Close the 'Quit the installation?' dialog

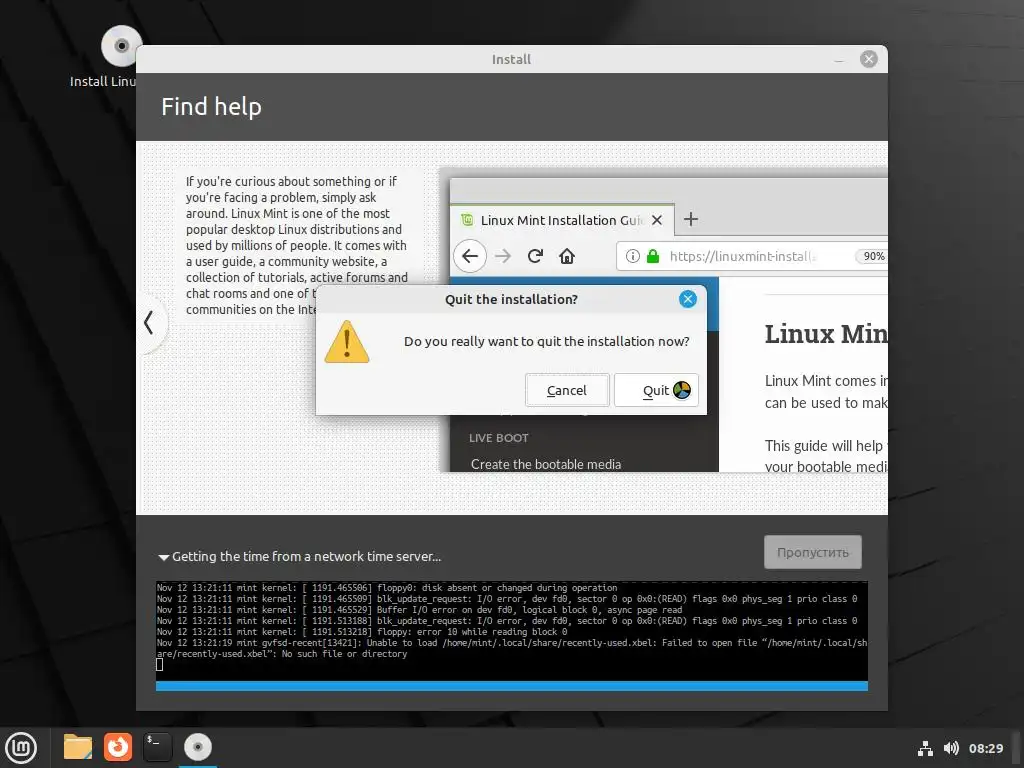688,299
